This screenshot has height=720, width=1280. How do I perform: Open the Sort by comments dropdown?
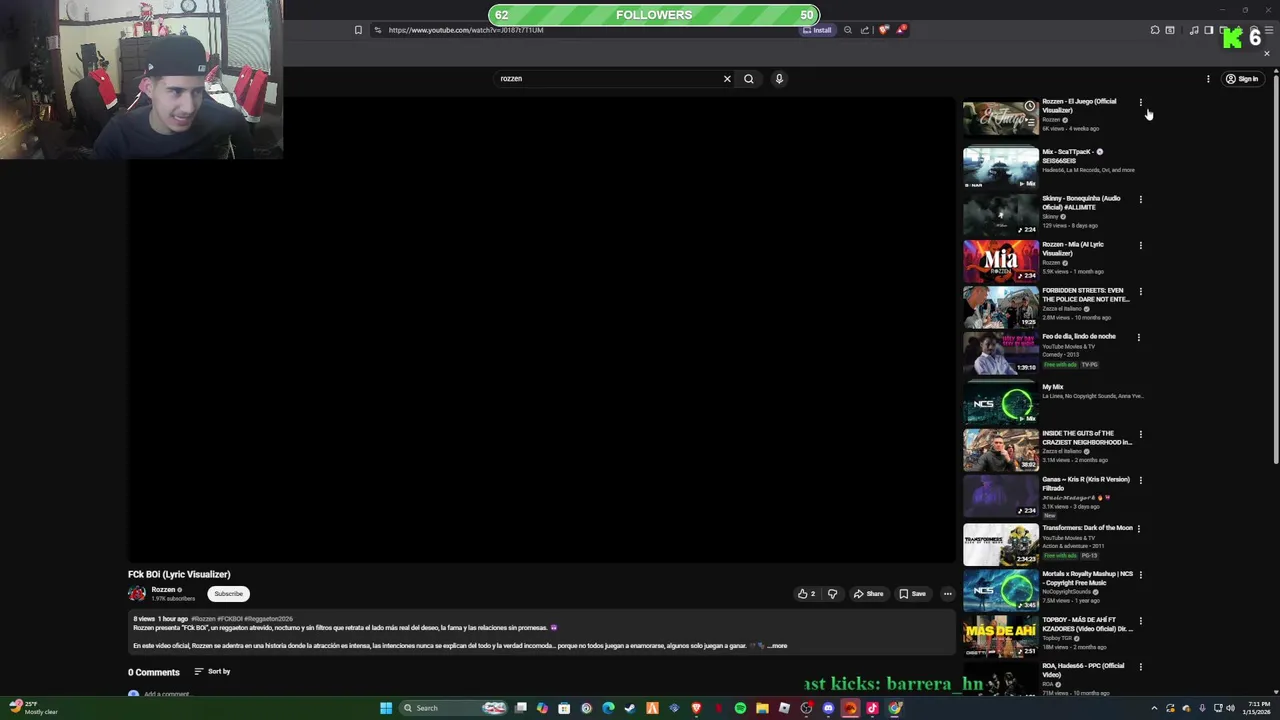click(212, 672)
